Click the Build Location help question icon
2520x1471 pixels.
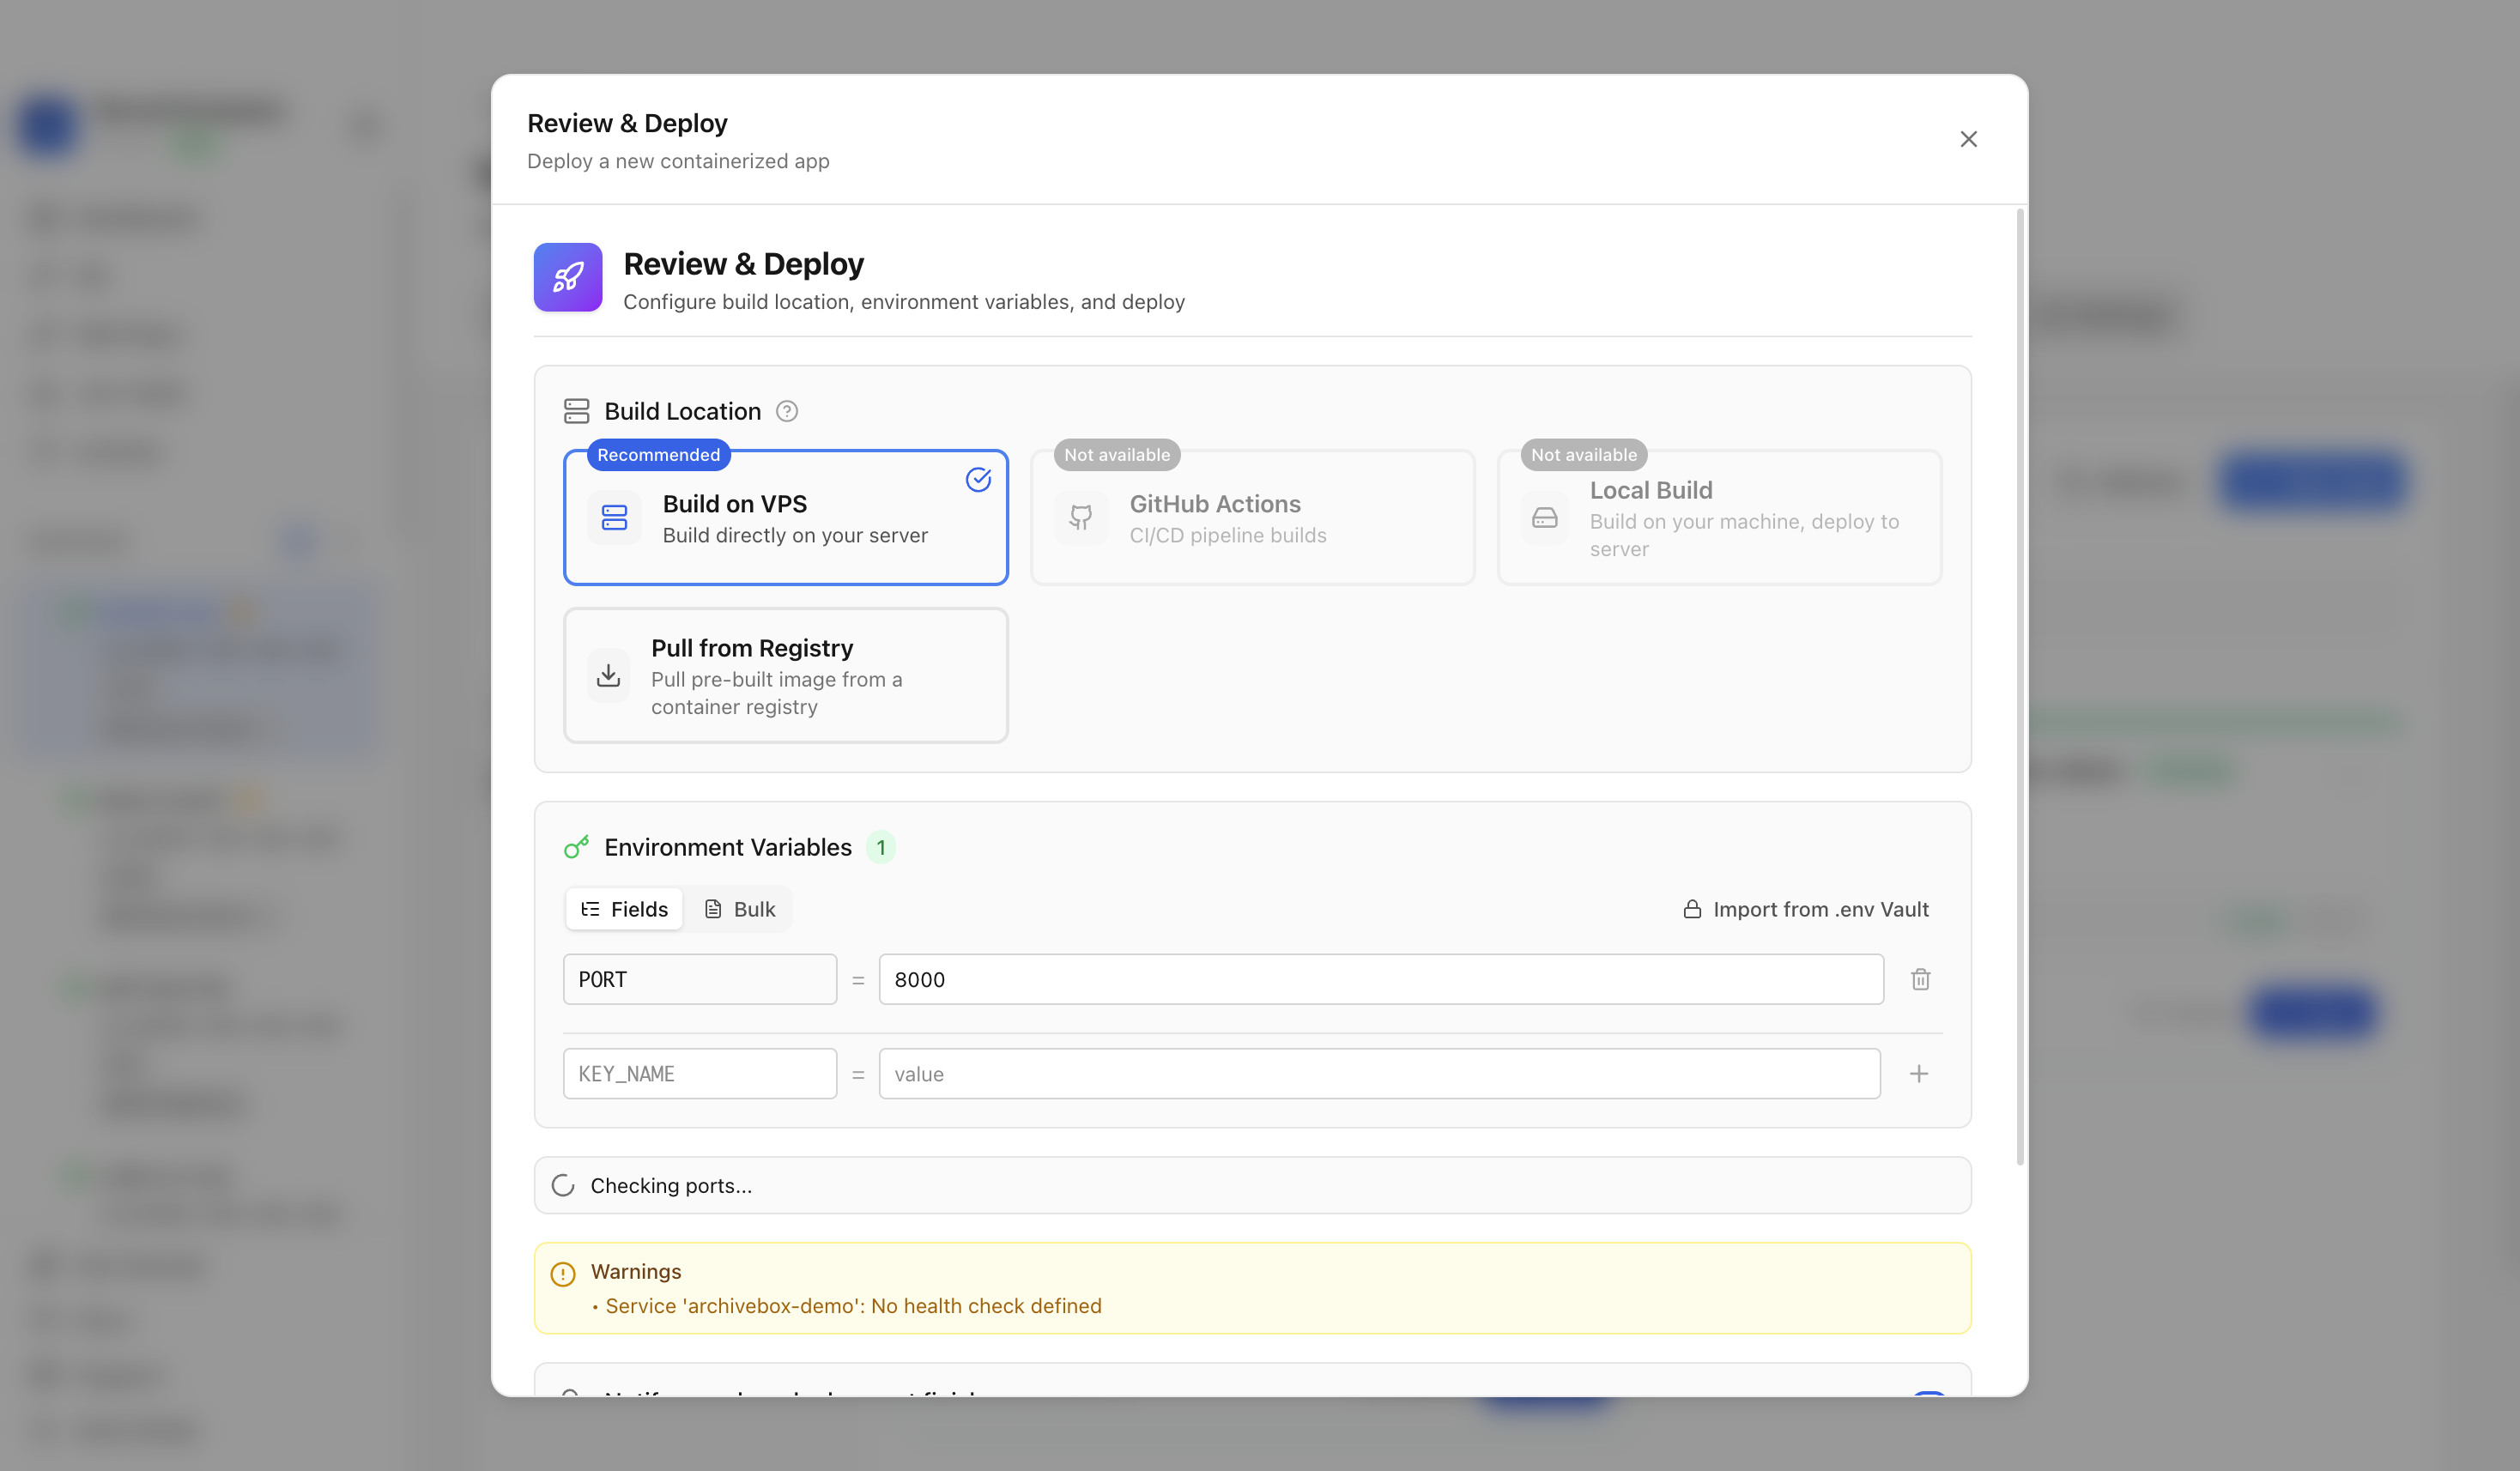[787, 411]
